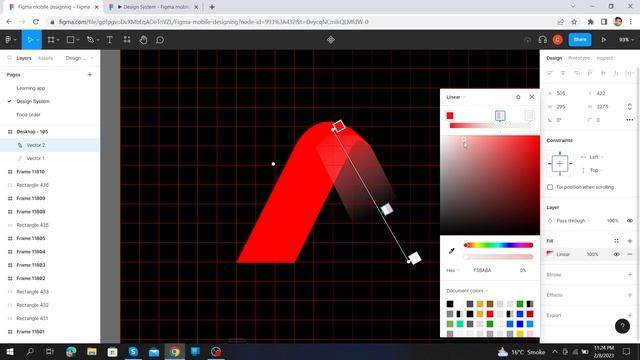Toggle constrain proportions link icon

pyautogui.click(x=629, y=107)
